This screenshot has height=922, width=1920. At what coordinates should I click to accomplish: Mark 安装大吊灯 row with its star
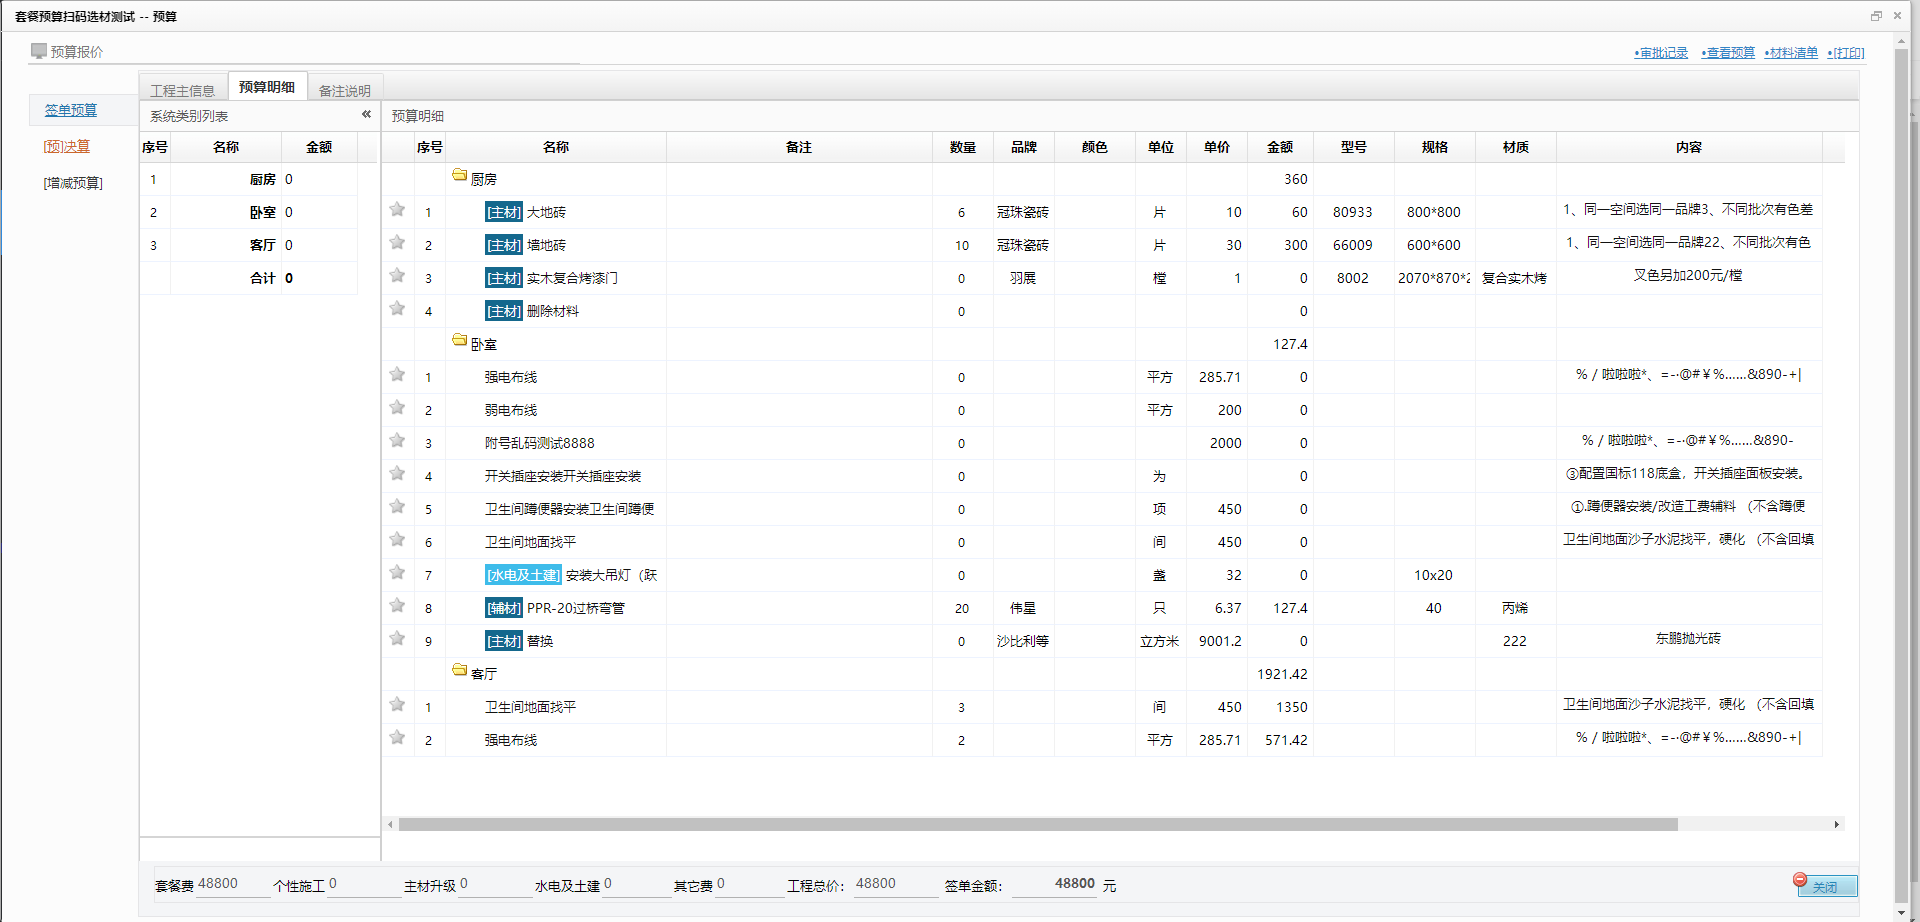point(397,573)
